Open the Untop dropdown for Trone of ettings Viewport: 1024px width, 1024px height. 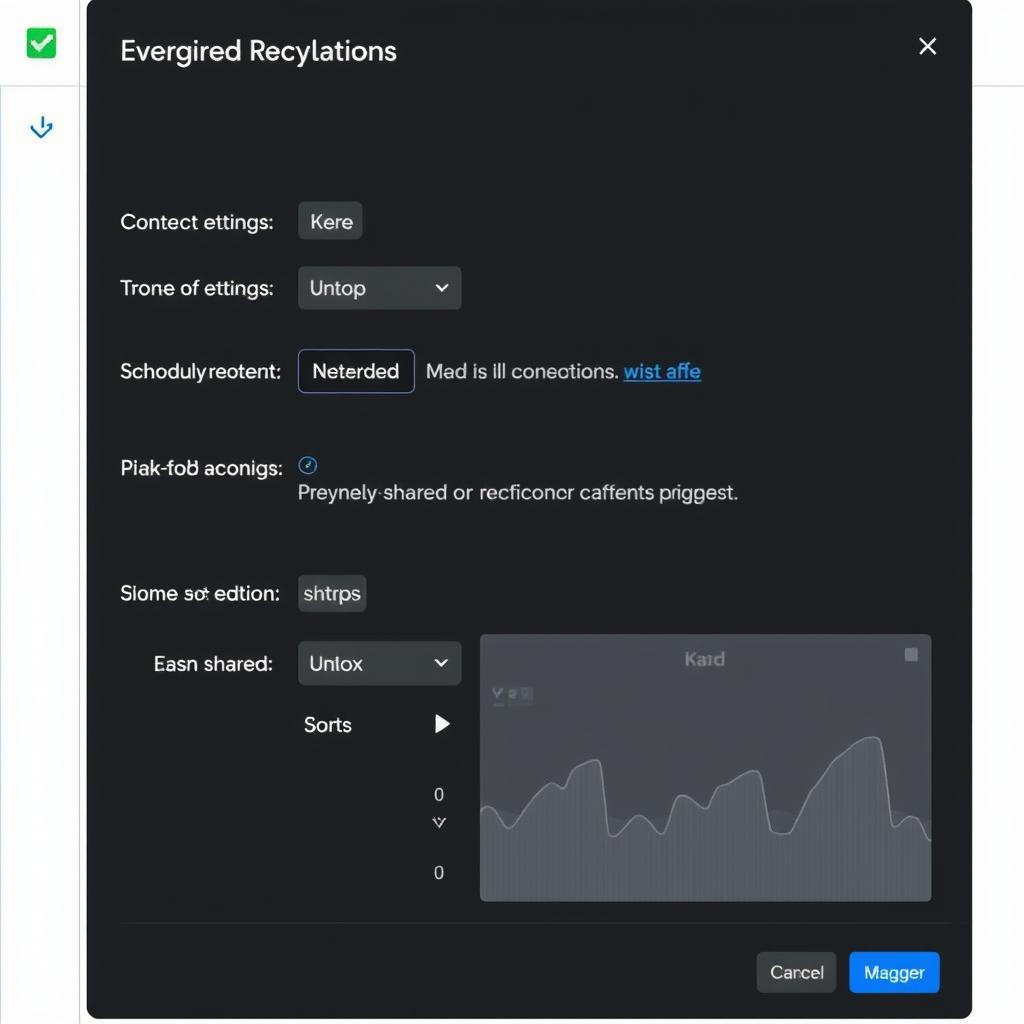coord(379,288)
